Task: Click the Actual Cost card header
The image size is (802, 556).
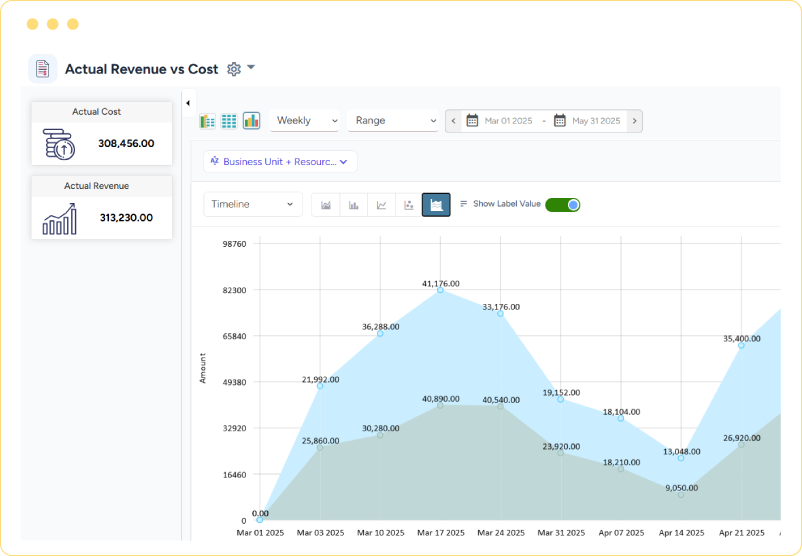Action: (x=101, y=112)
